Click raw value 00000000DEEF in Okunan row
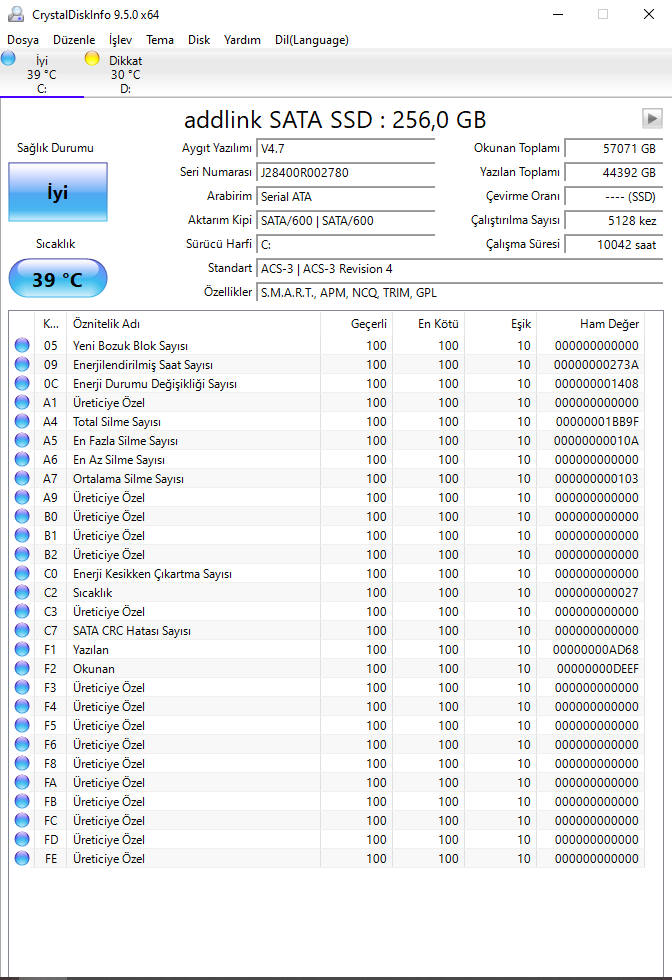Image resolution: width=672 pixels, height=980 pixels. 598,668
